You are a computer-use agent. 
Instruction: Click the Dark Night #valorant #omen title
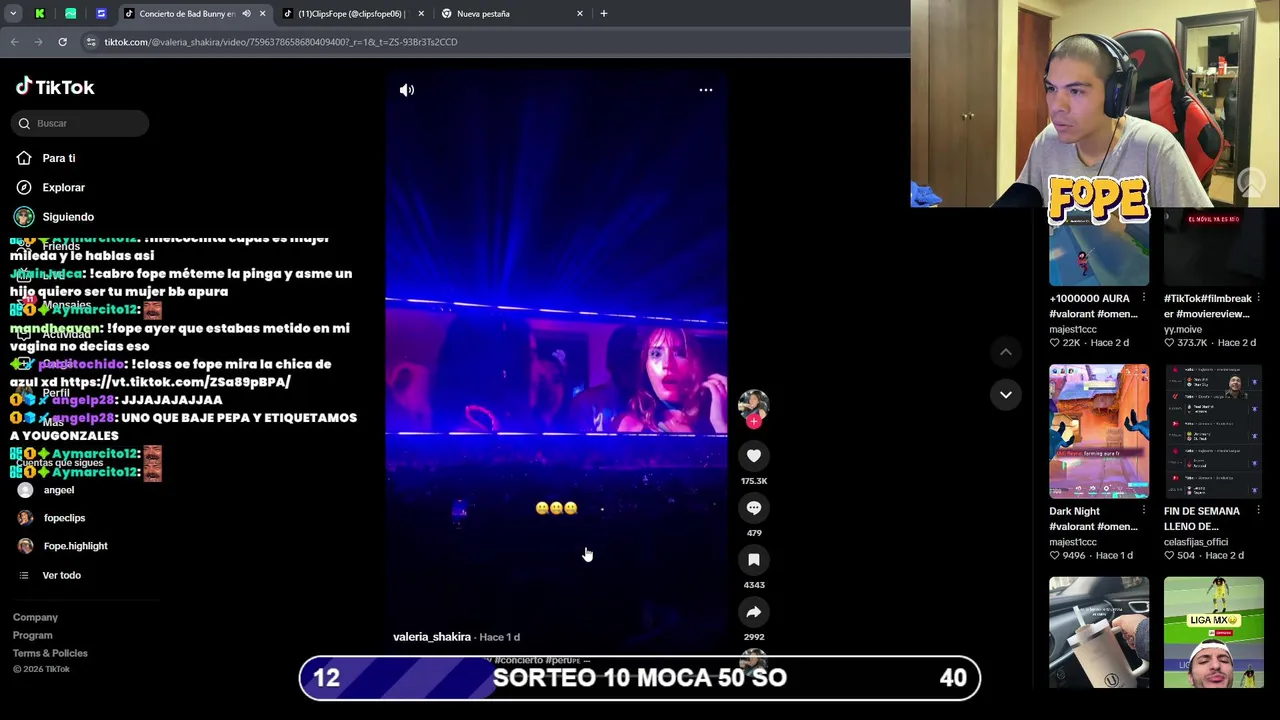click(x=1093, y=519)
